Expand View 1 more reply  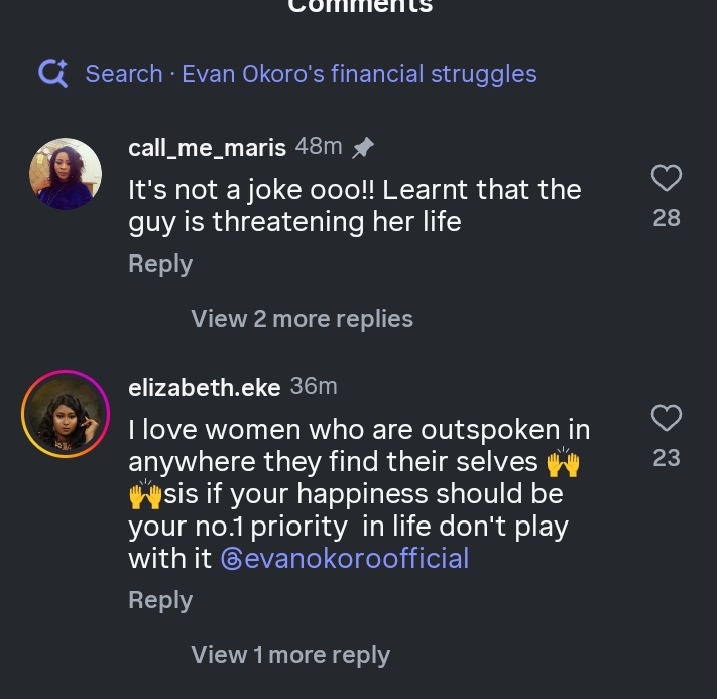coord(290,655)
